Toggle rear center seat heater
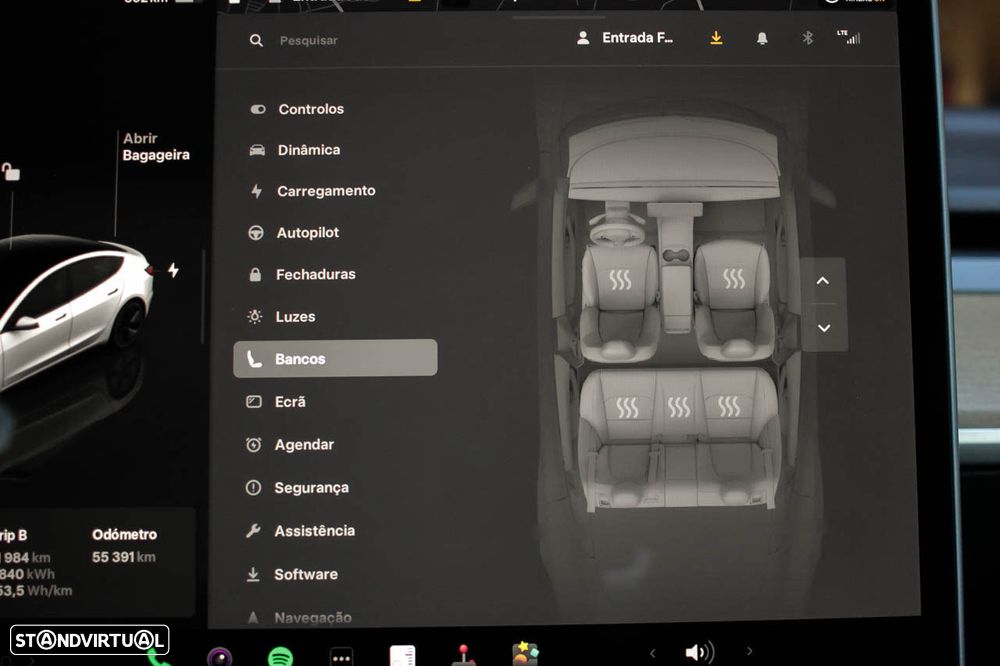1000x666 pixels. tap(678, 406)
